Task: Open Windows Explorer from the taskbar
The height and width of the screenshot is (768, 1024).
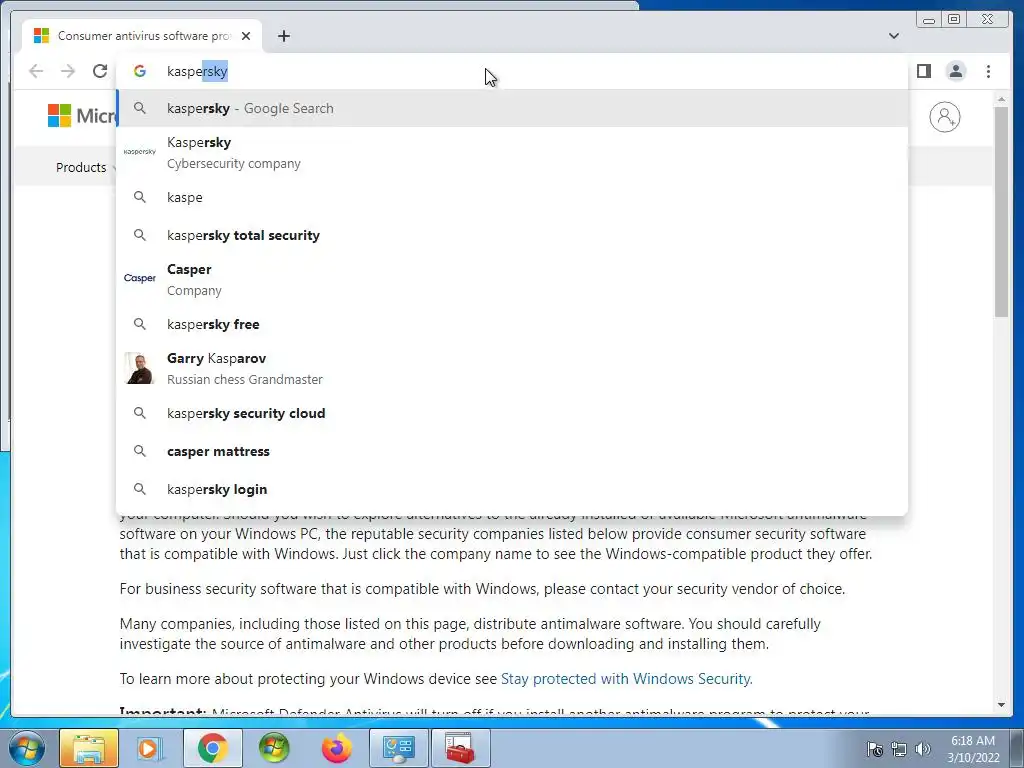Action: pyautogui.click(x=89, y=748)
